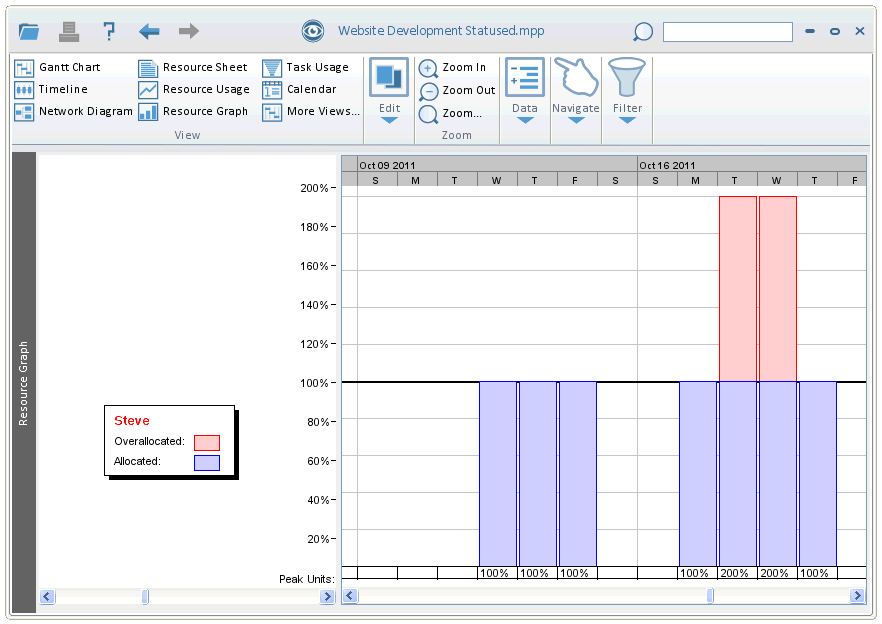This screenshot has width=882, height=624.
Task: Click the print icon in the title bar
Action: [x=69, y=31]
